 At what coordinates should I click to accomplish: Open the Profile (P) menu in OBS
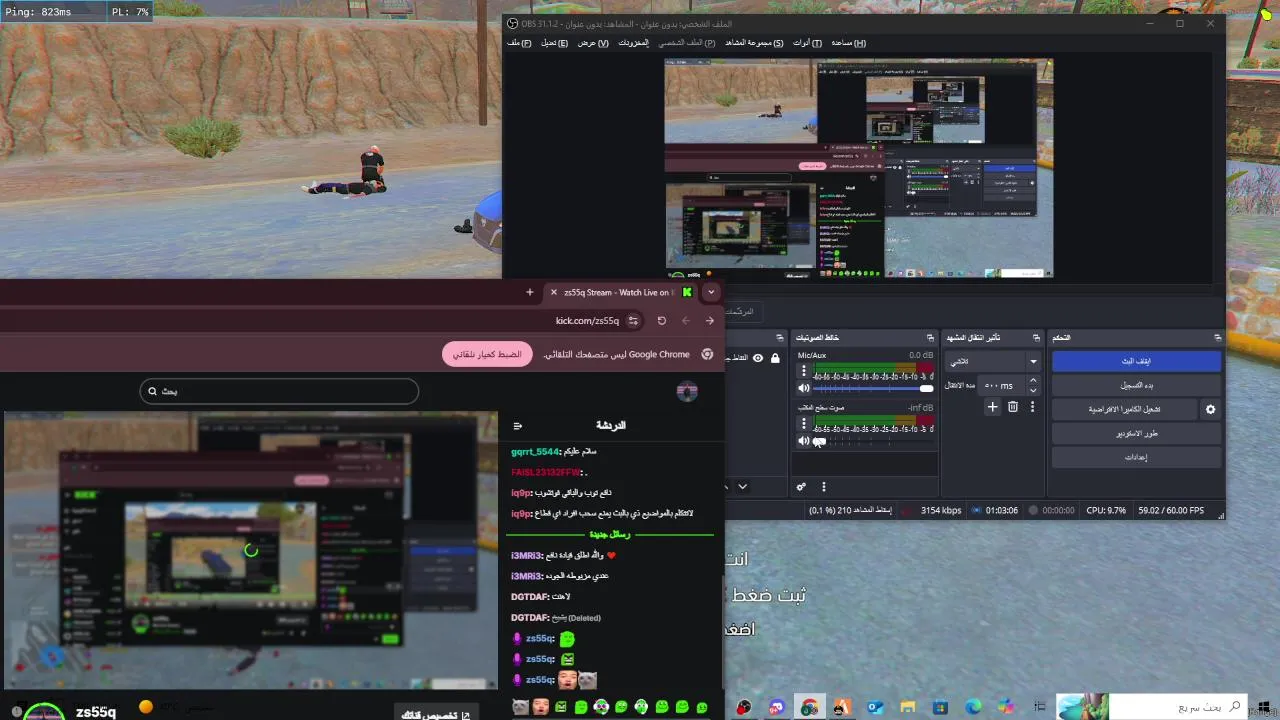point(687,43)
